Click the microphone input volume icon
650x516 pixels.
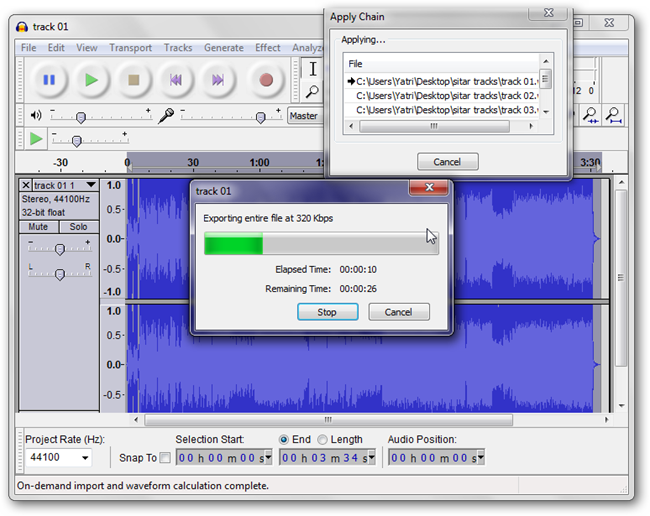tap(166, 115)
